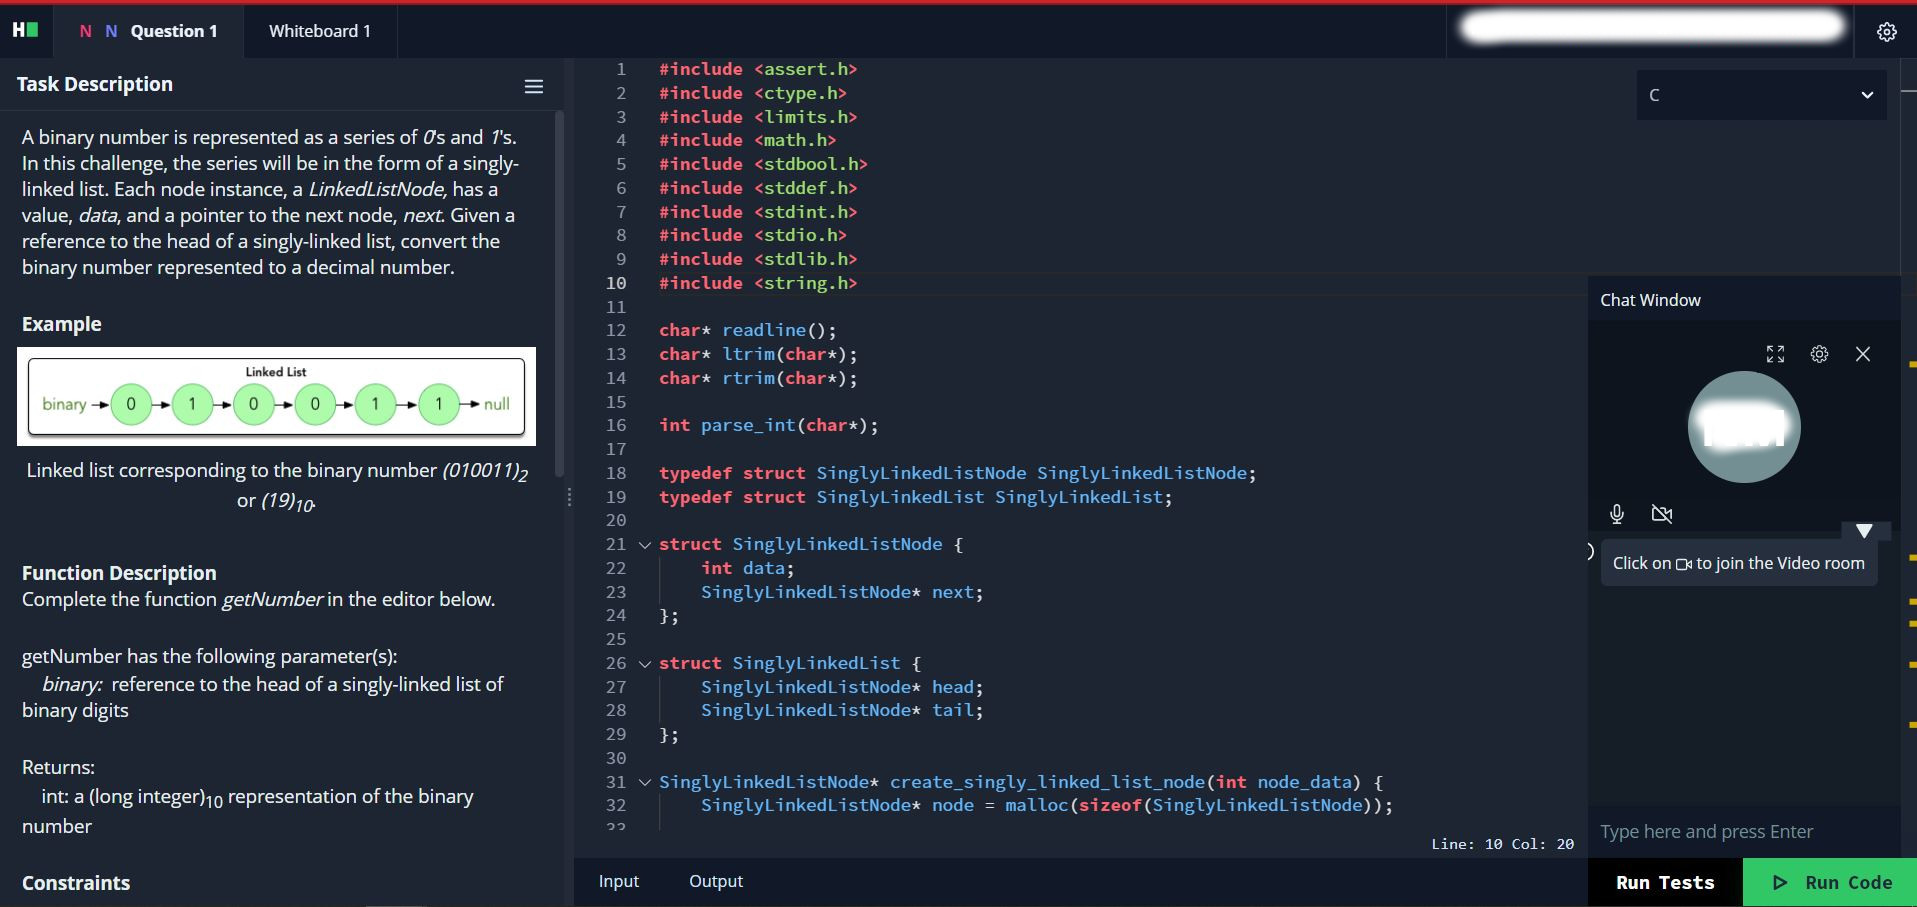Switch to the Whiteboard 1 tab
Screen dimensions: 1917x907
tap(320, 31)
